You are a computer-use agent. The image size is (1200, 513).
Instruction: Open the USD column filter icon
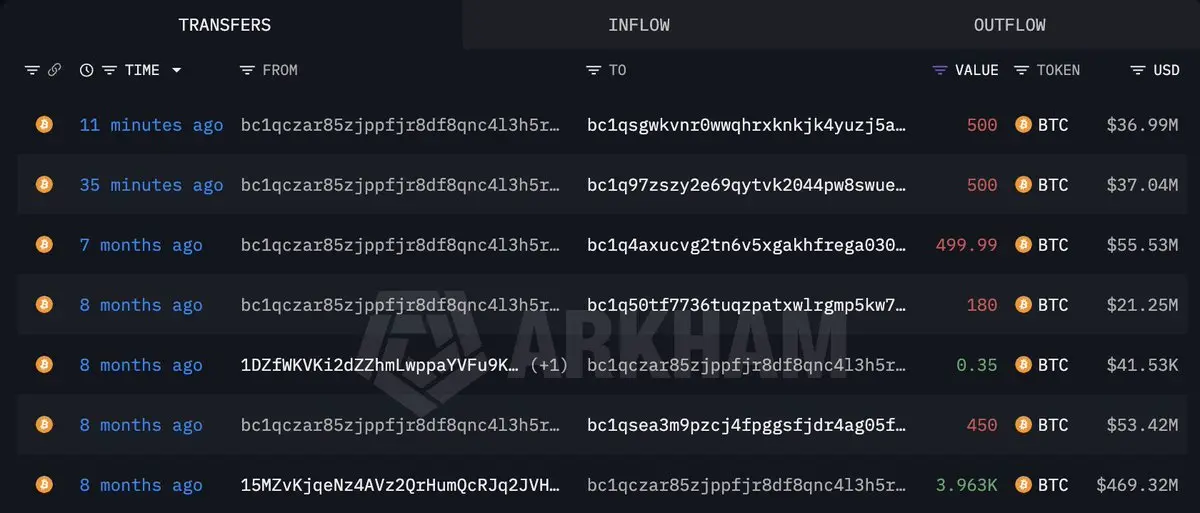pyautogui.click(x=1138, y=70)
